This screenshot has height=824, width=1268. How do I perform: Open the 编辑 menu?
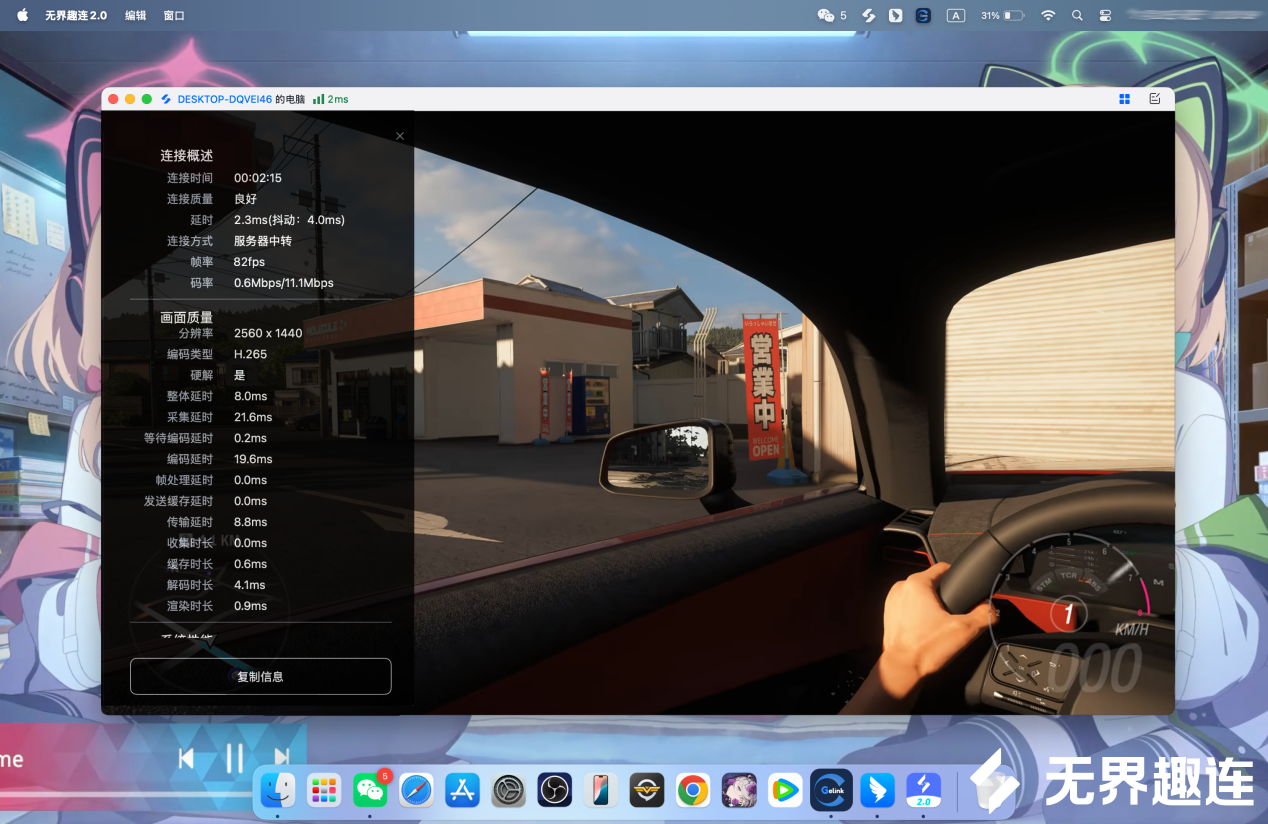point(135,15)
